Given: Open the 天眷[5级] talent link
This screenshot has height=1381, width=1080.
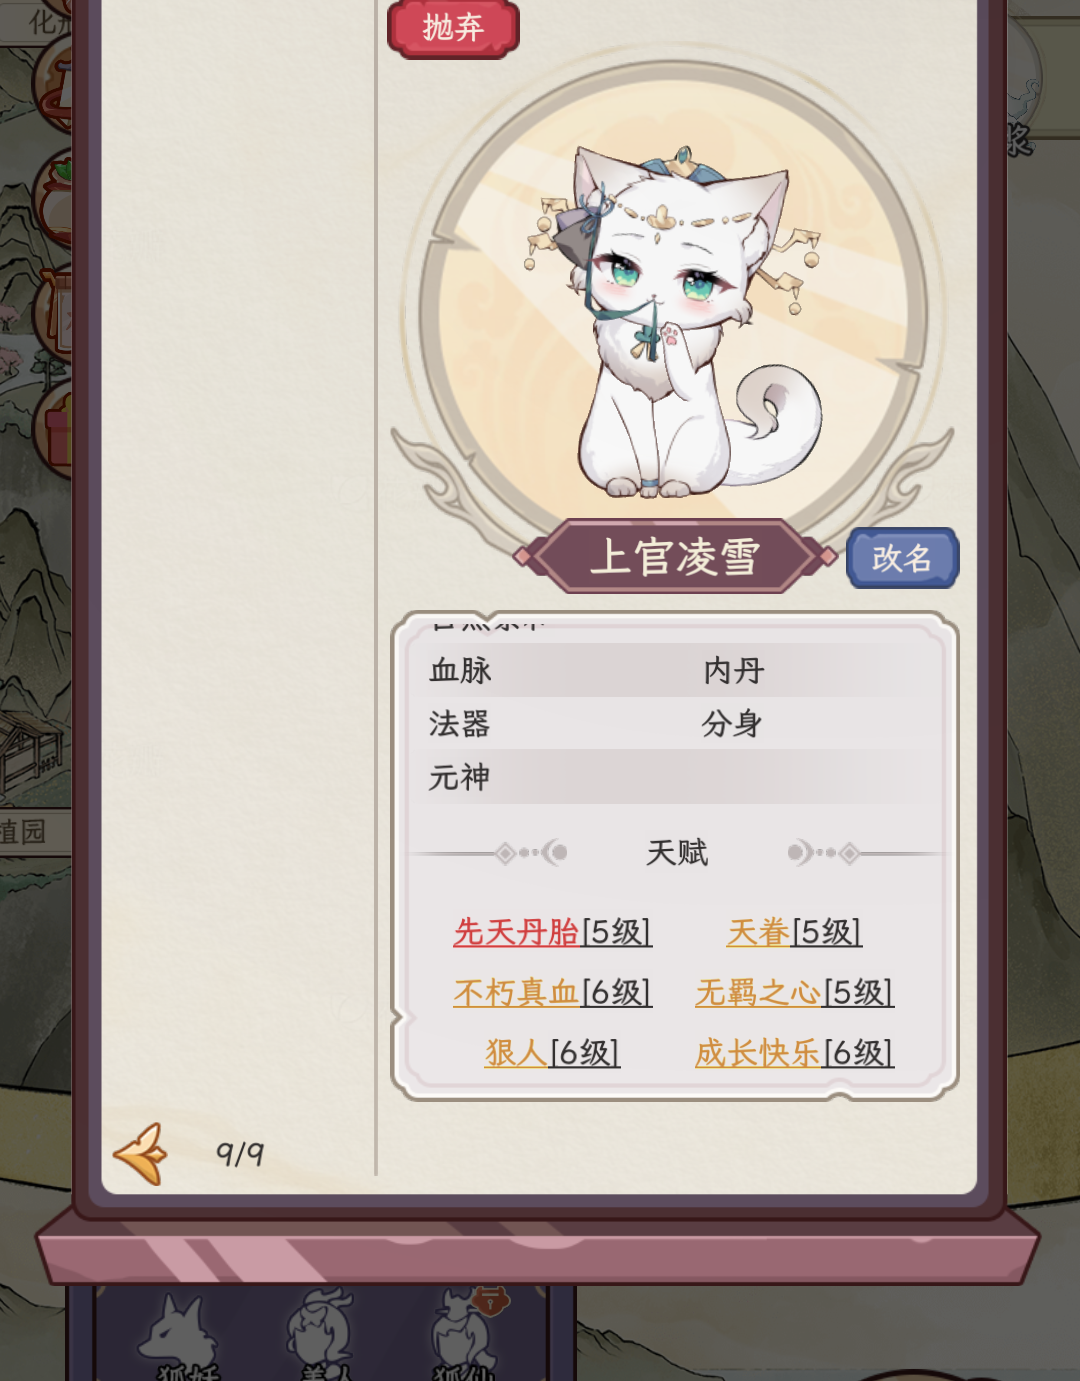Looking at the screenshot, I should pyautogui.click(x=794, y=932).
